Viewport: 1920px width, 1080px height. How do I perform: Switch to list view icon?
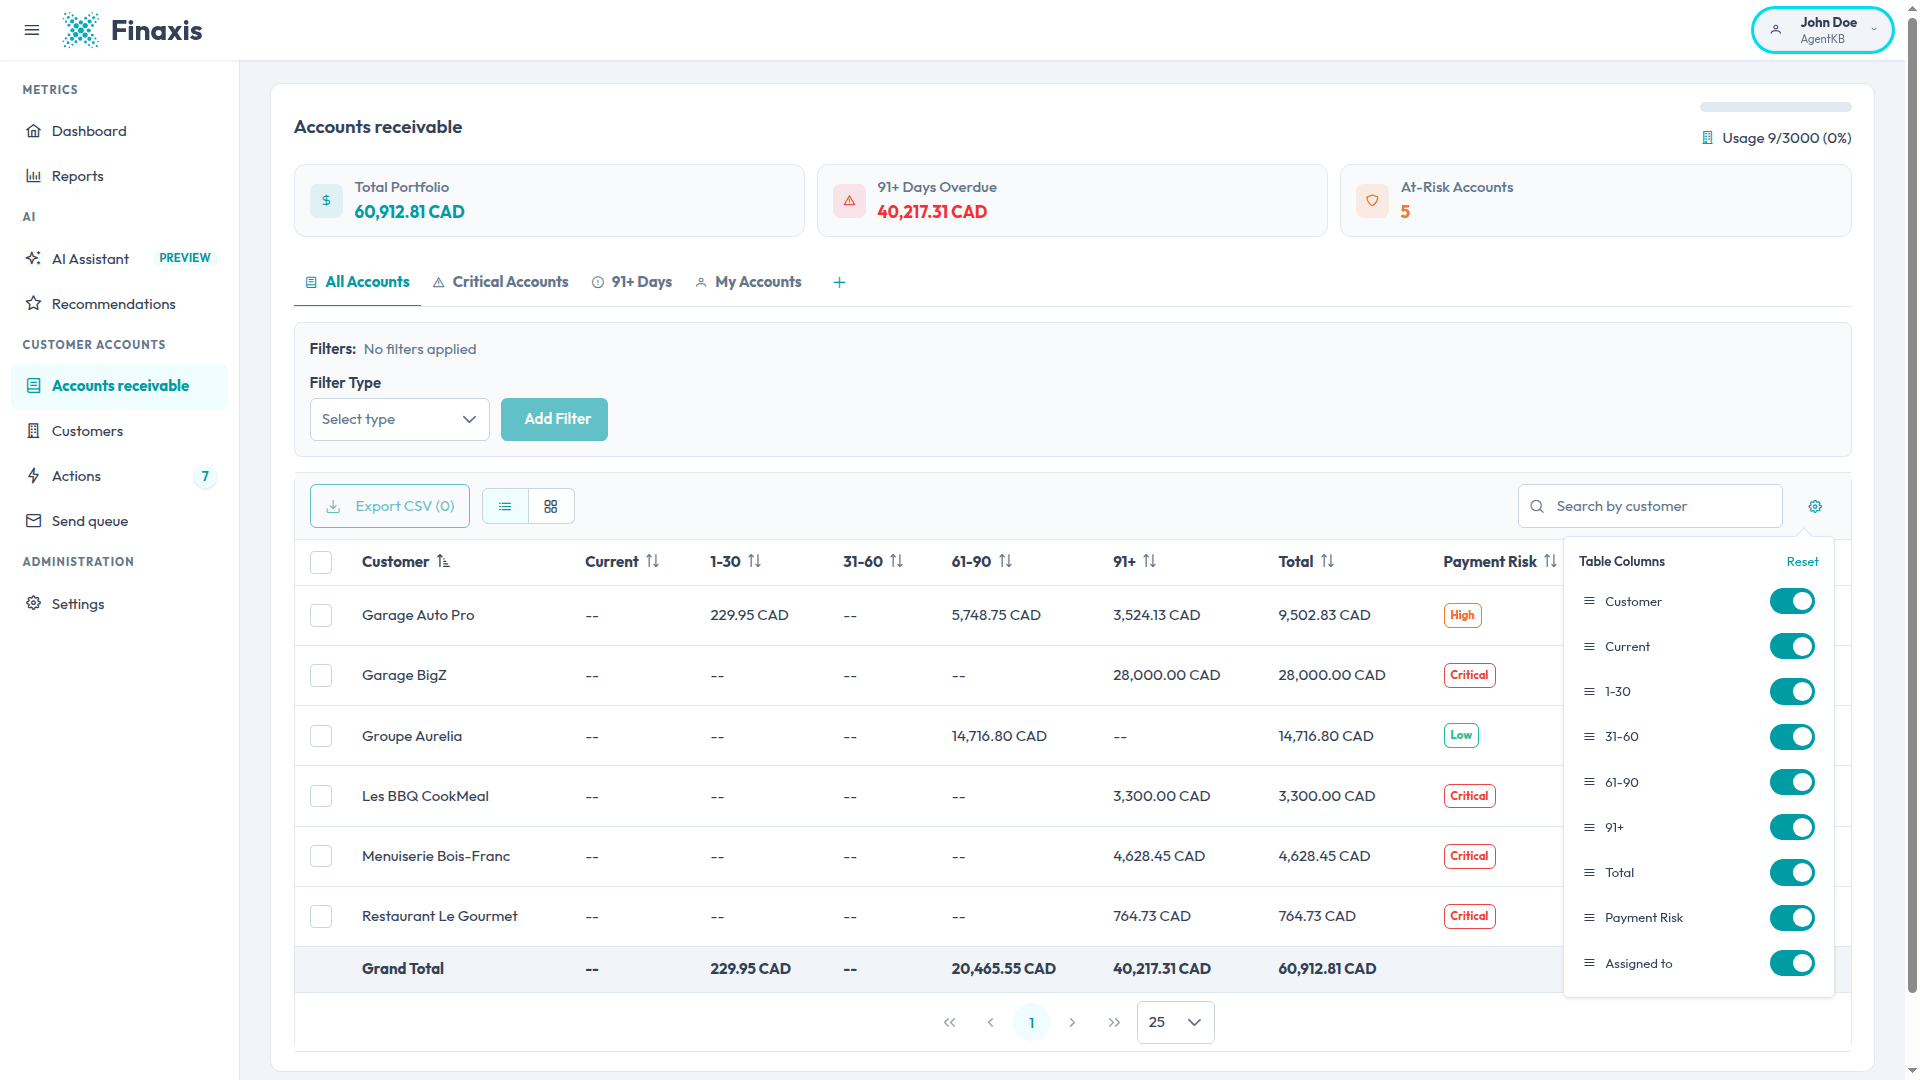point(505,507)
